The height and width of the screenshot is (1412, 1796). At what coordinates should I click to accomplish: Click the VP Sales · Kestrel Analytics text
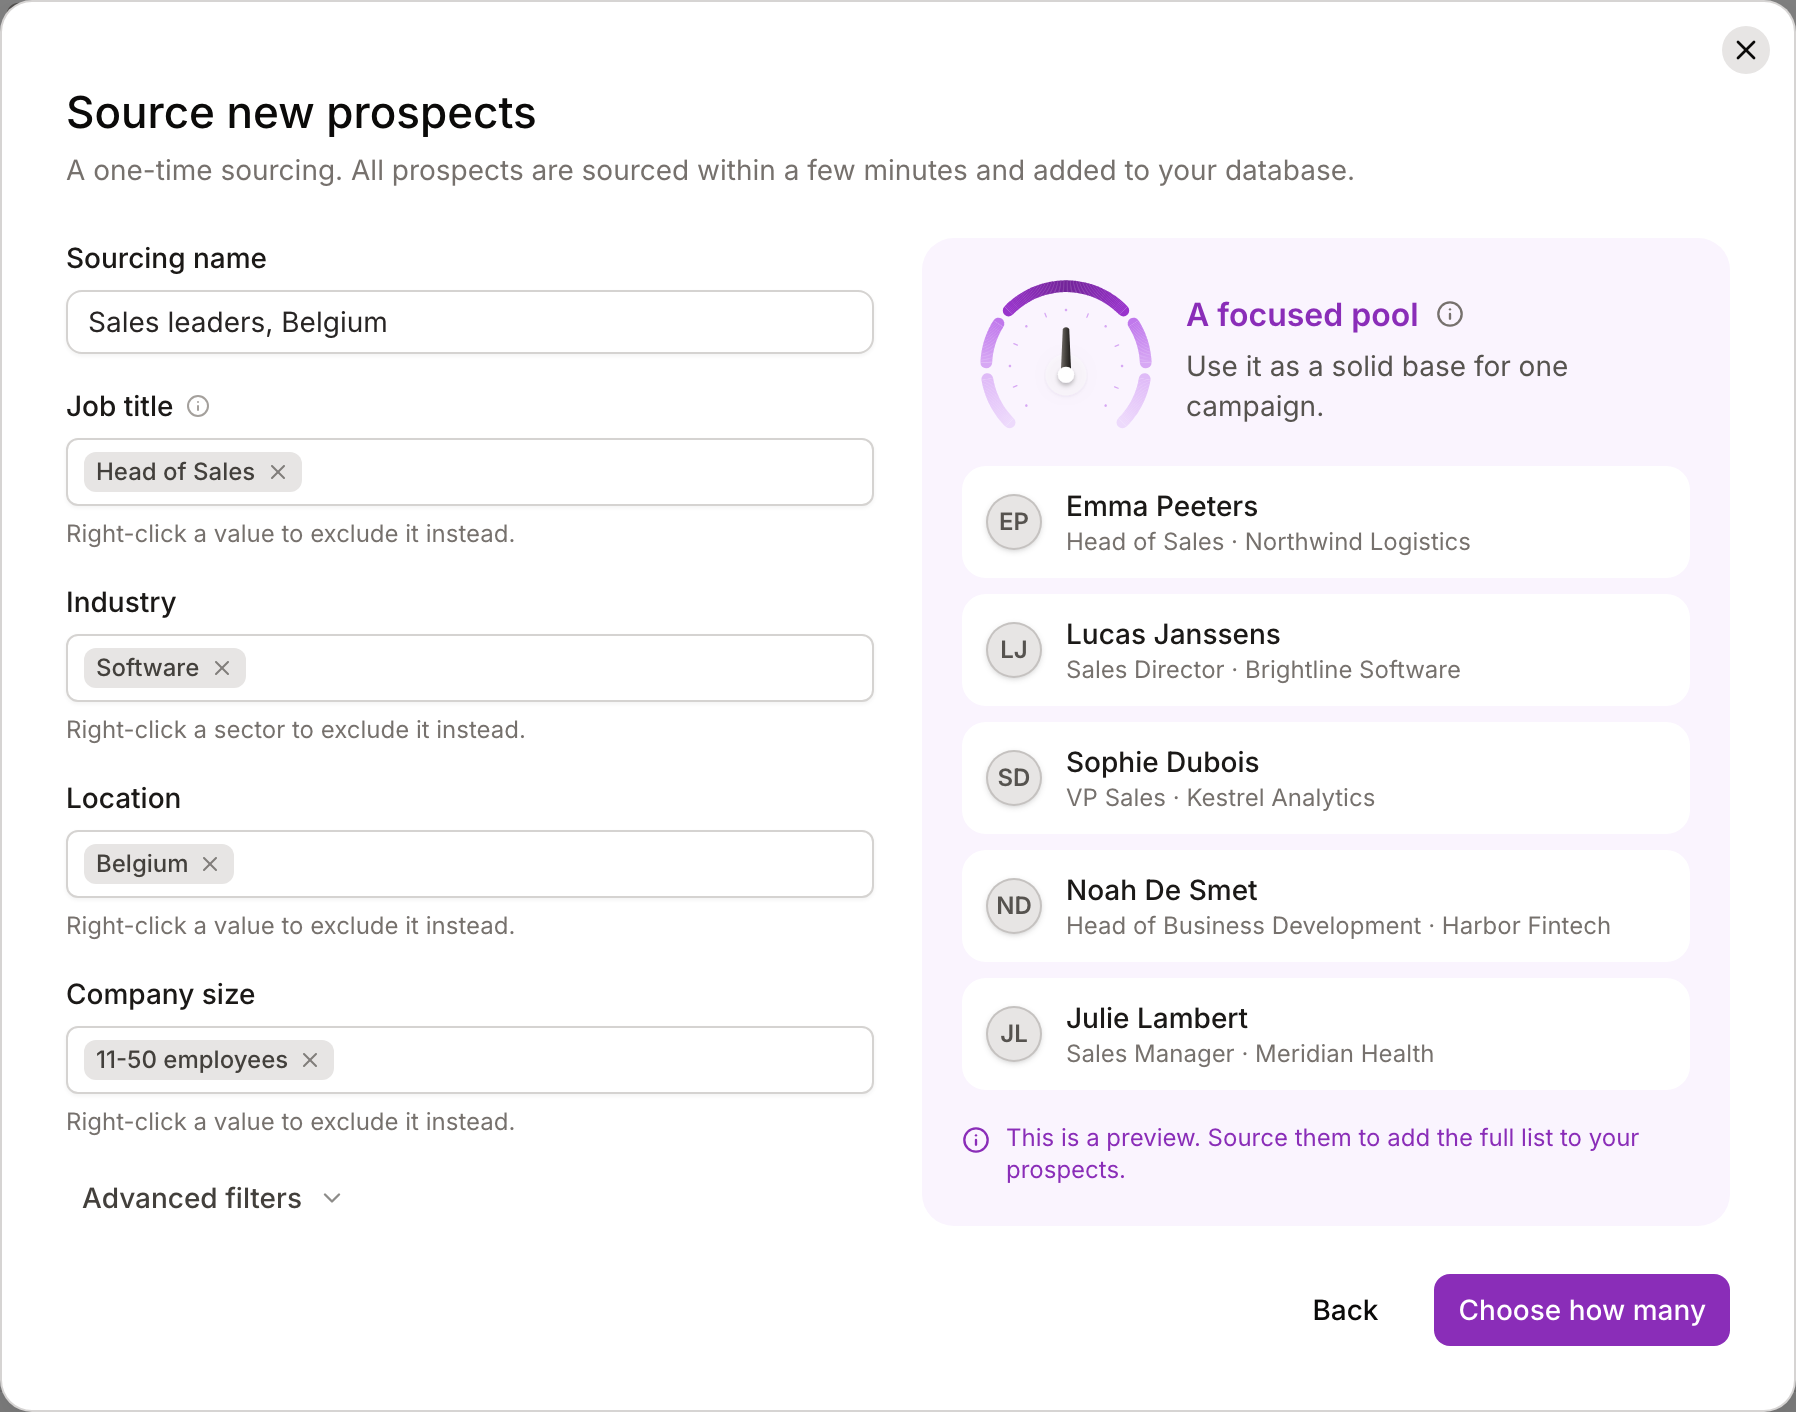coord(1220,798)
